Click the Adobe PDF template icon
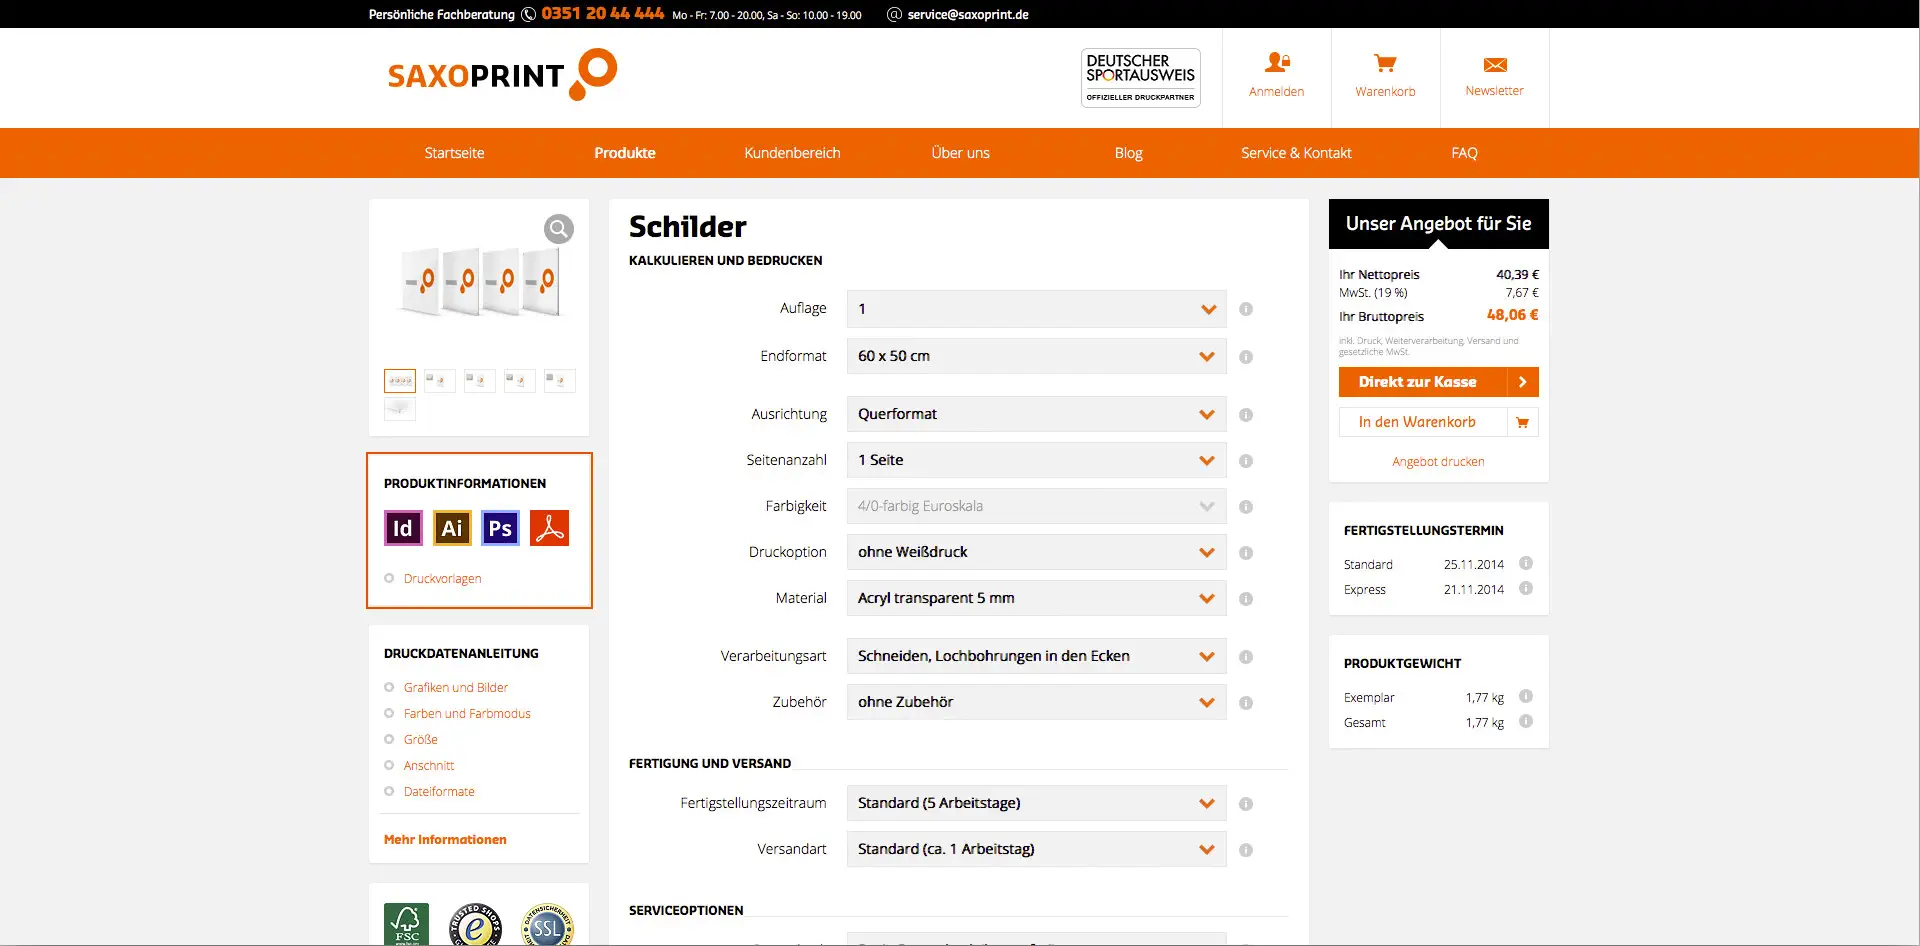Viewport: 1920px width, 946px height. coord(549,528)
